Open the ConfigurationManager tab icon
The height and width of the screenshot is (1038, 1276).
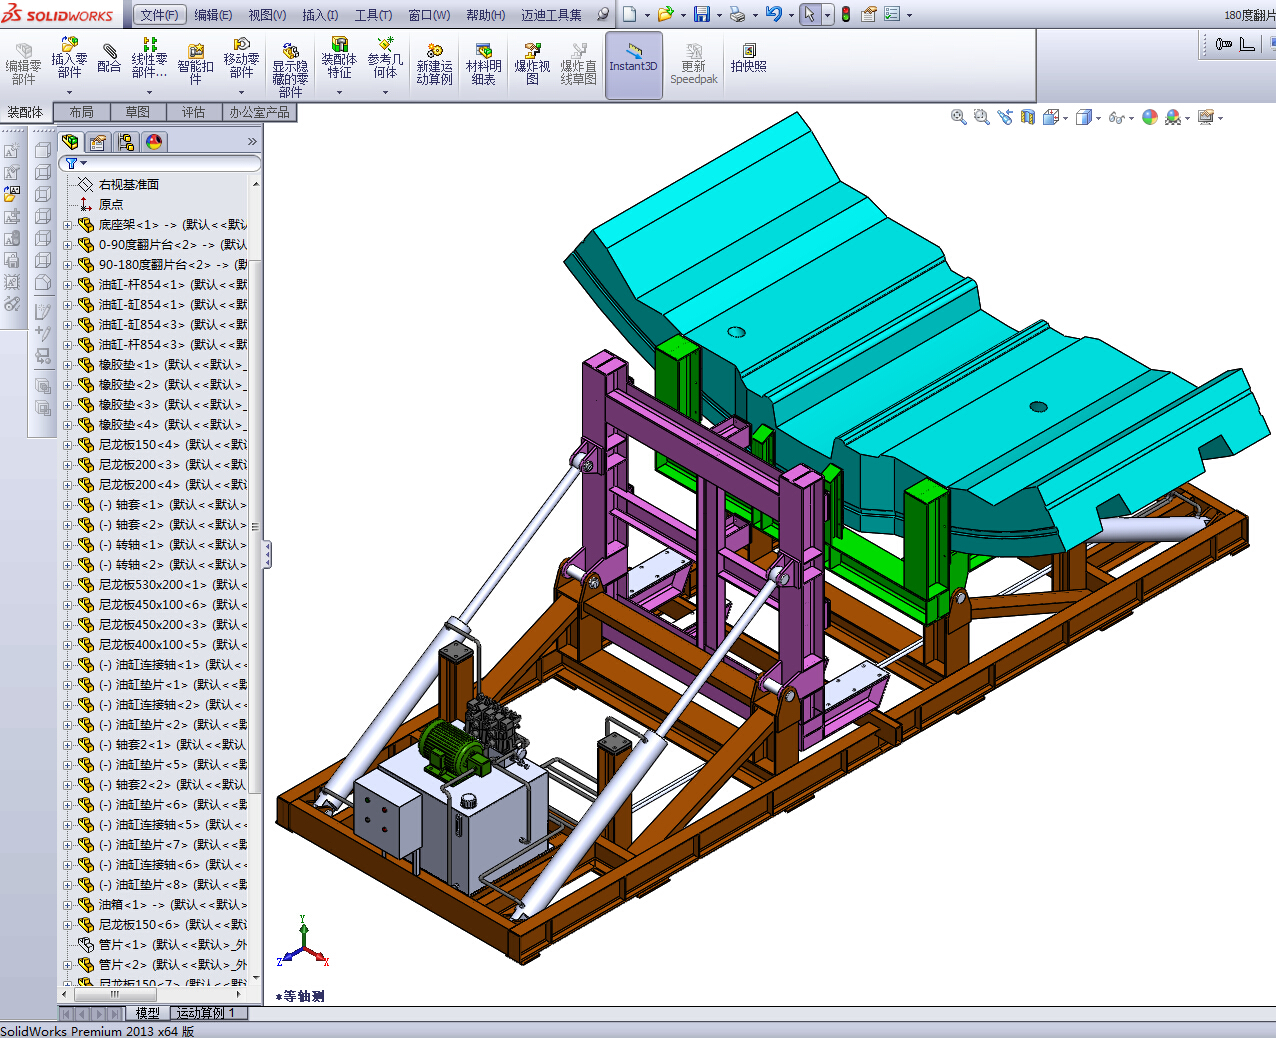click(126, 142)
